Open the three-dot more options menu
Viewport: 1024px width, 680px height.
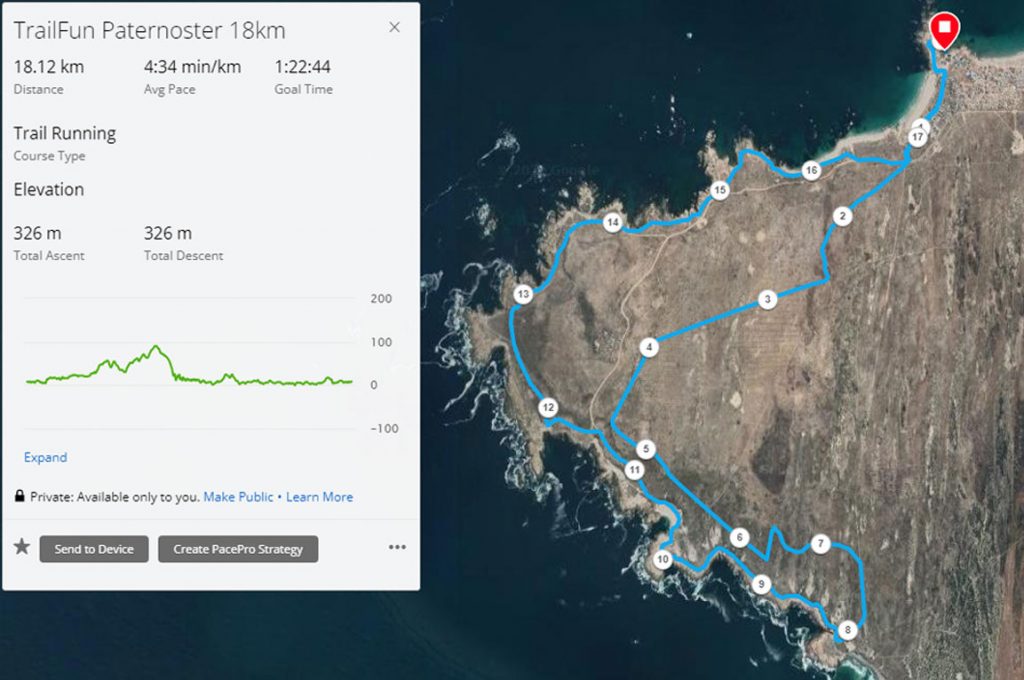(x=397, y=547)
